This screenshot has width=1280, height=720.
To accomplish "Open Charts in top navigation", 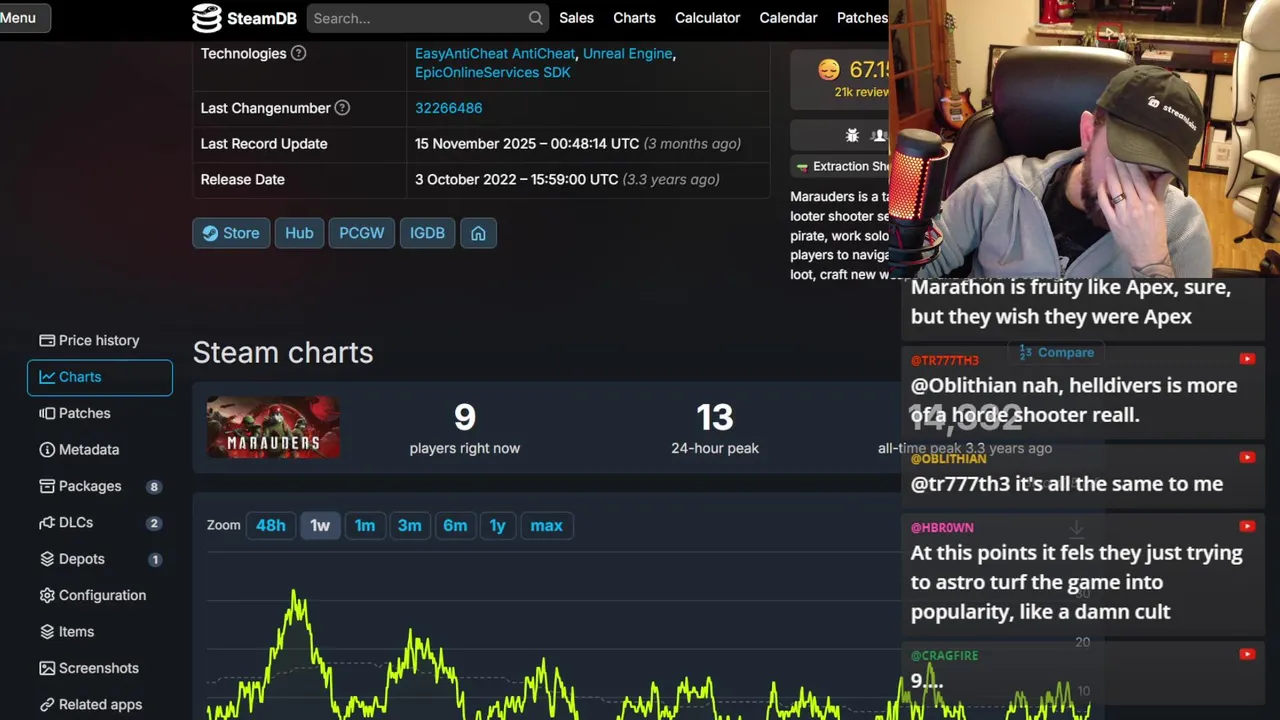I will pos(634,18).
